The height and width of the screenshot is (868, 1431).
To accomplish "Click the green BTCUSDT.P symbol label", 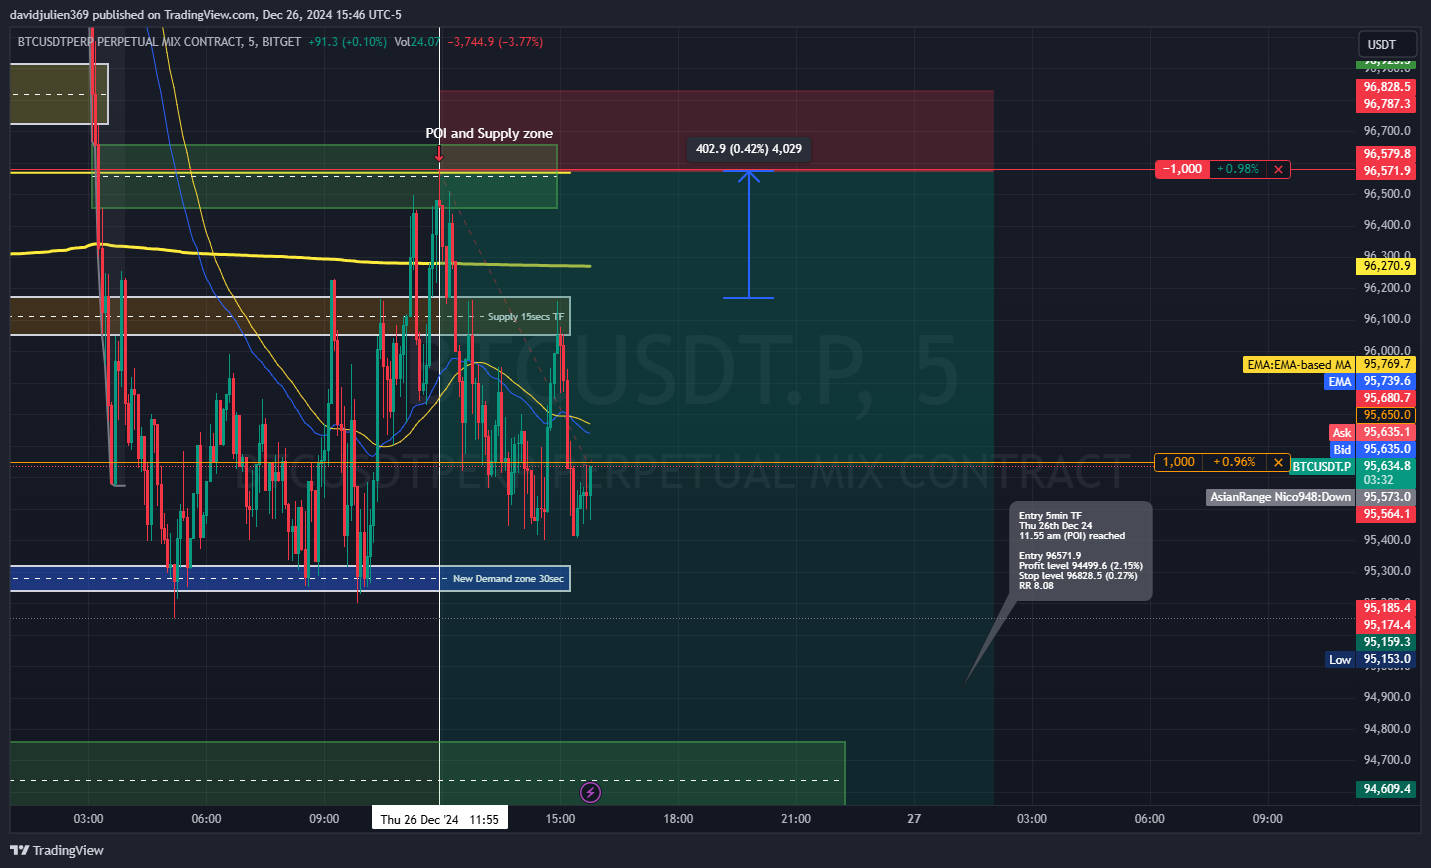I will click(x=1322, y=467).
